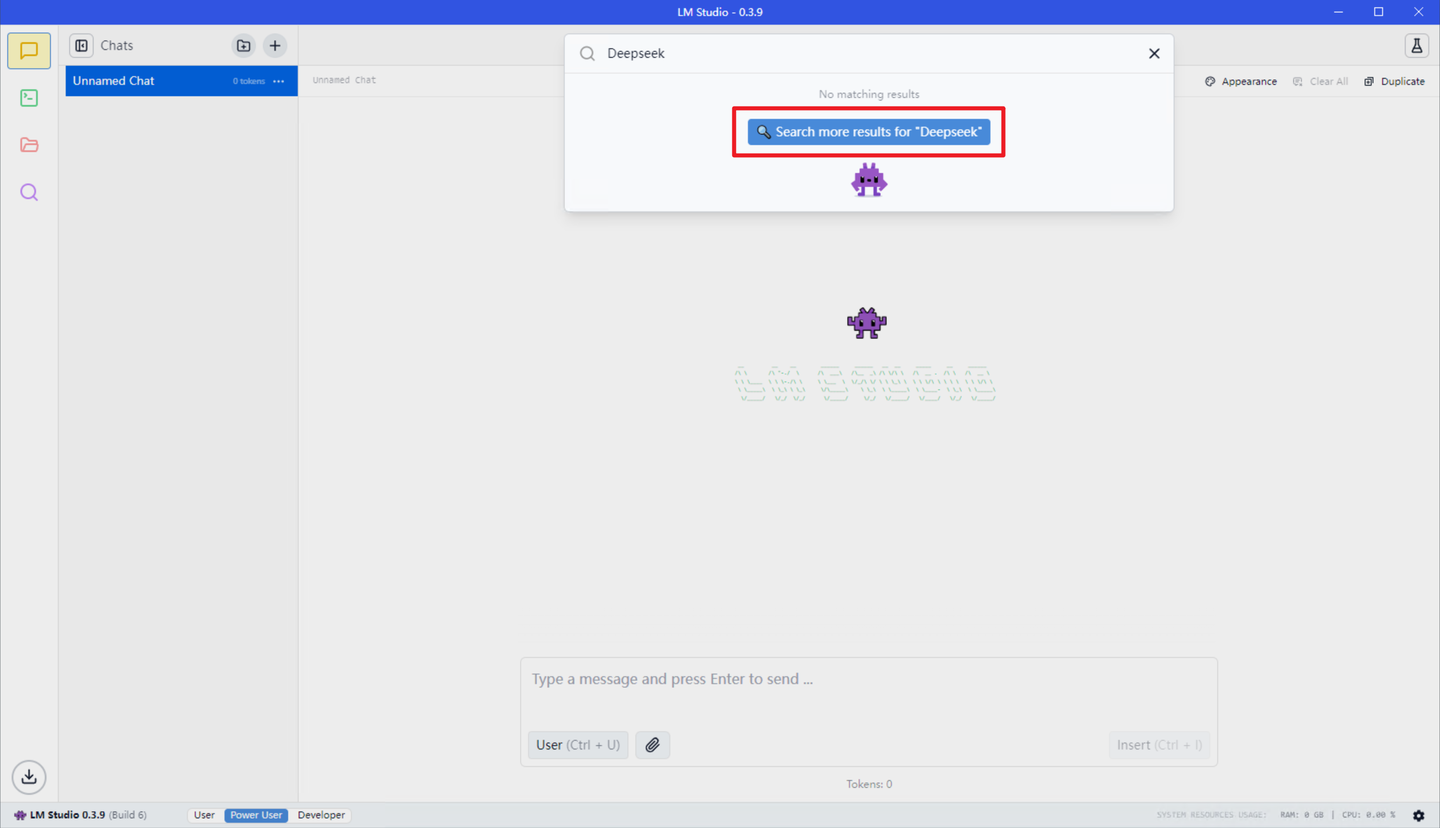Open Appearance options

coord(1241,81)
